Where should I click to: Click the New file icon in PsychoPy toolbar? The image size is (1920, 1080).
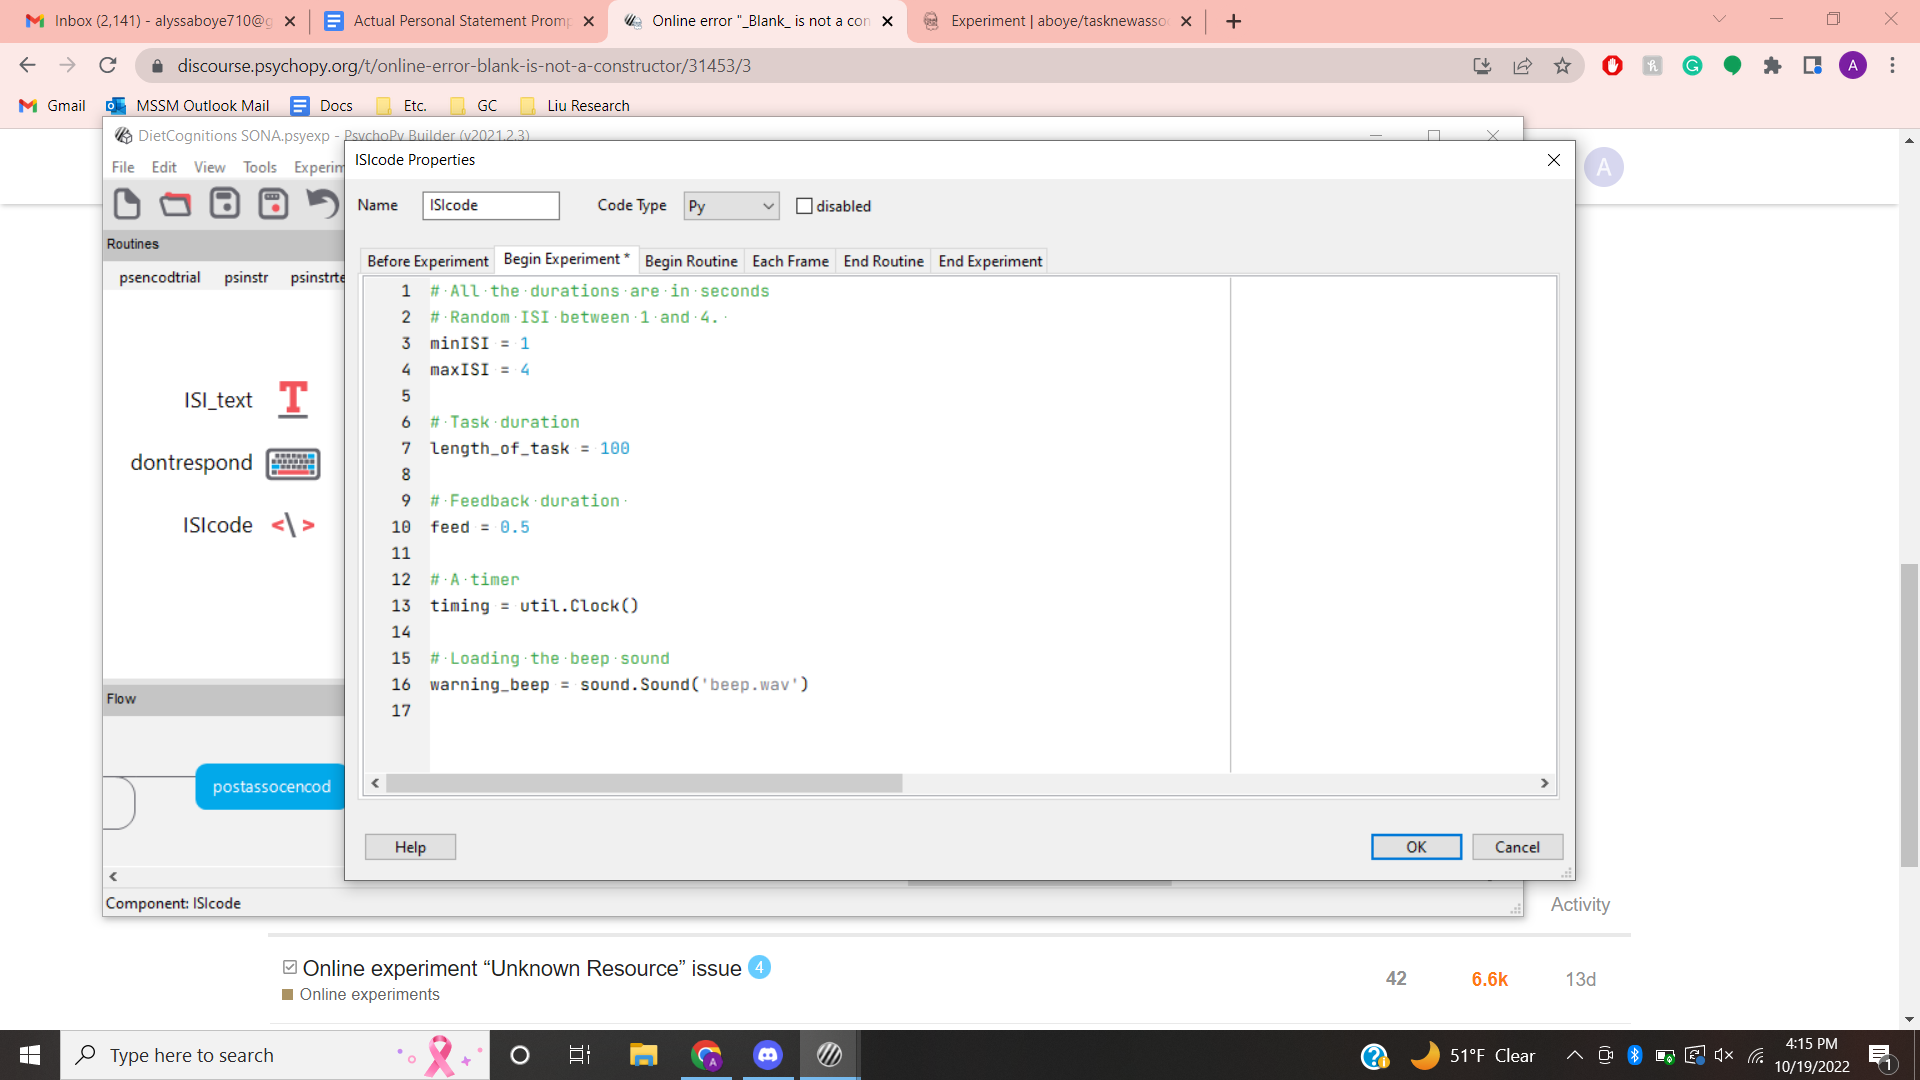pyautogui.click(x=127, y=204)
